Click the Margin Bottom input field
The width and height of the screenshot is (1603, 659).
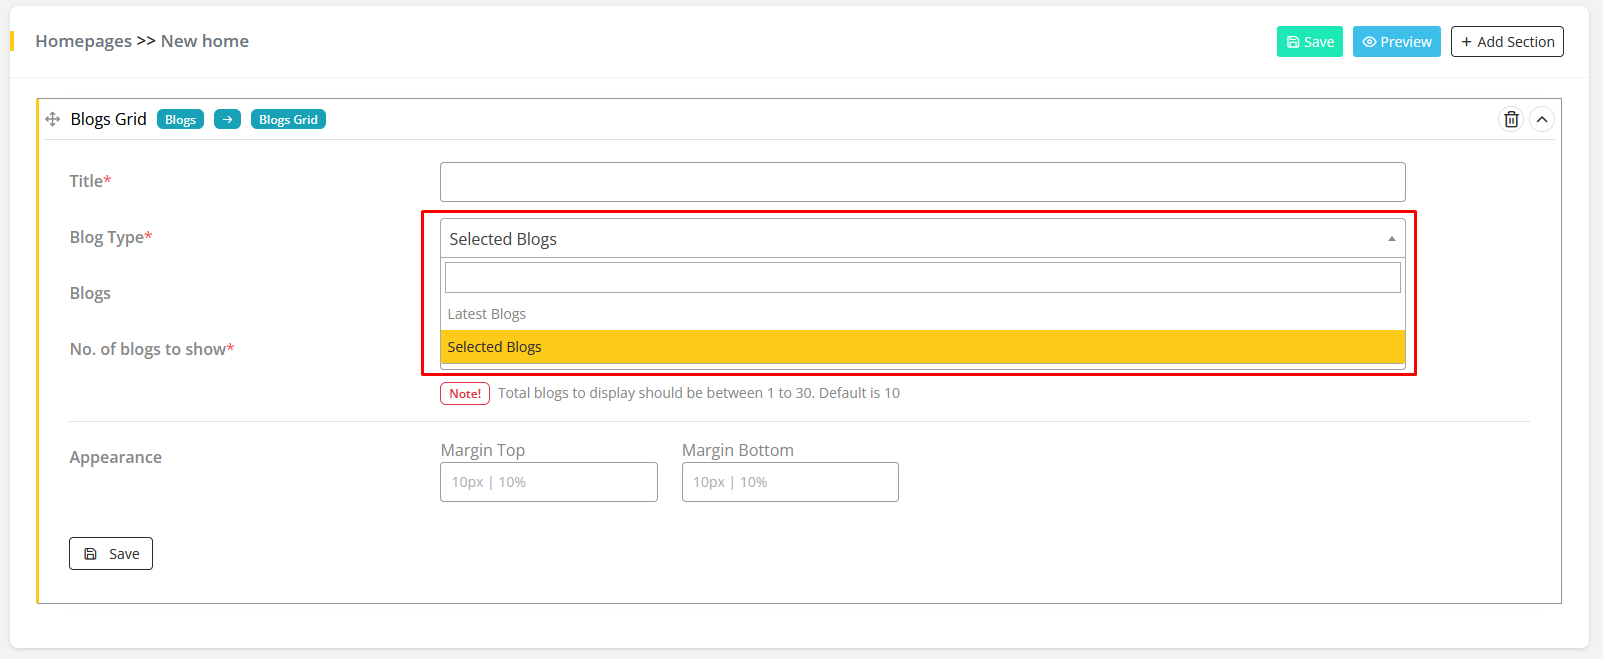coord(790,482)
